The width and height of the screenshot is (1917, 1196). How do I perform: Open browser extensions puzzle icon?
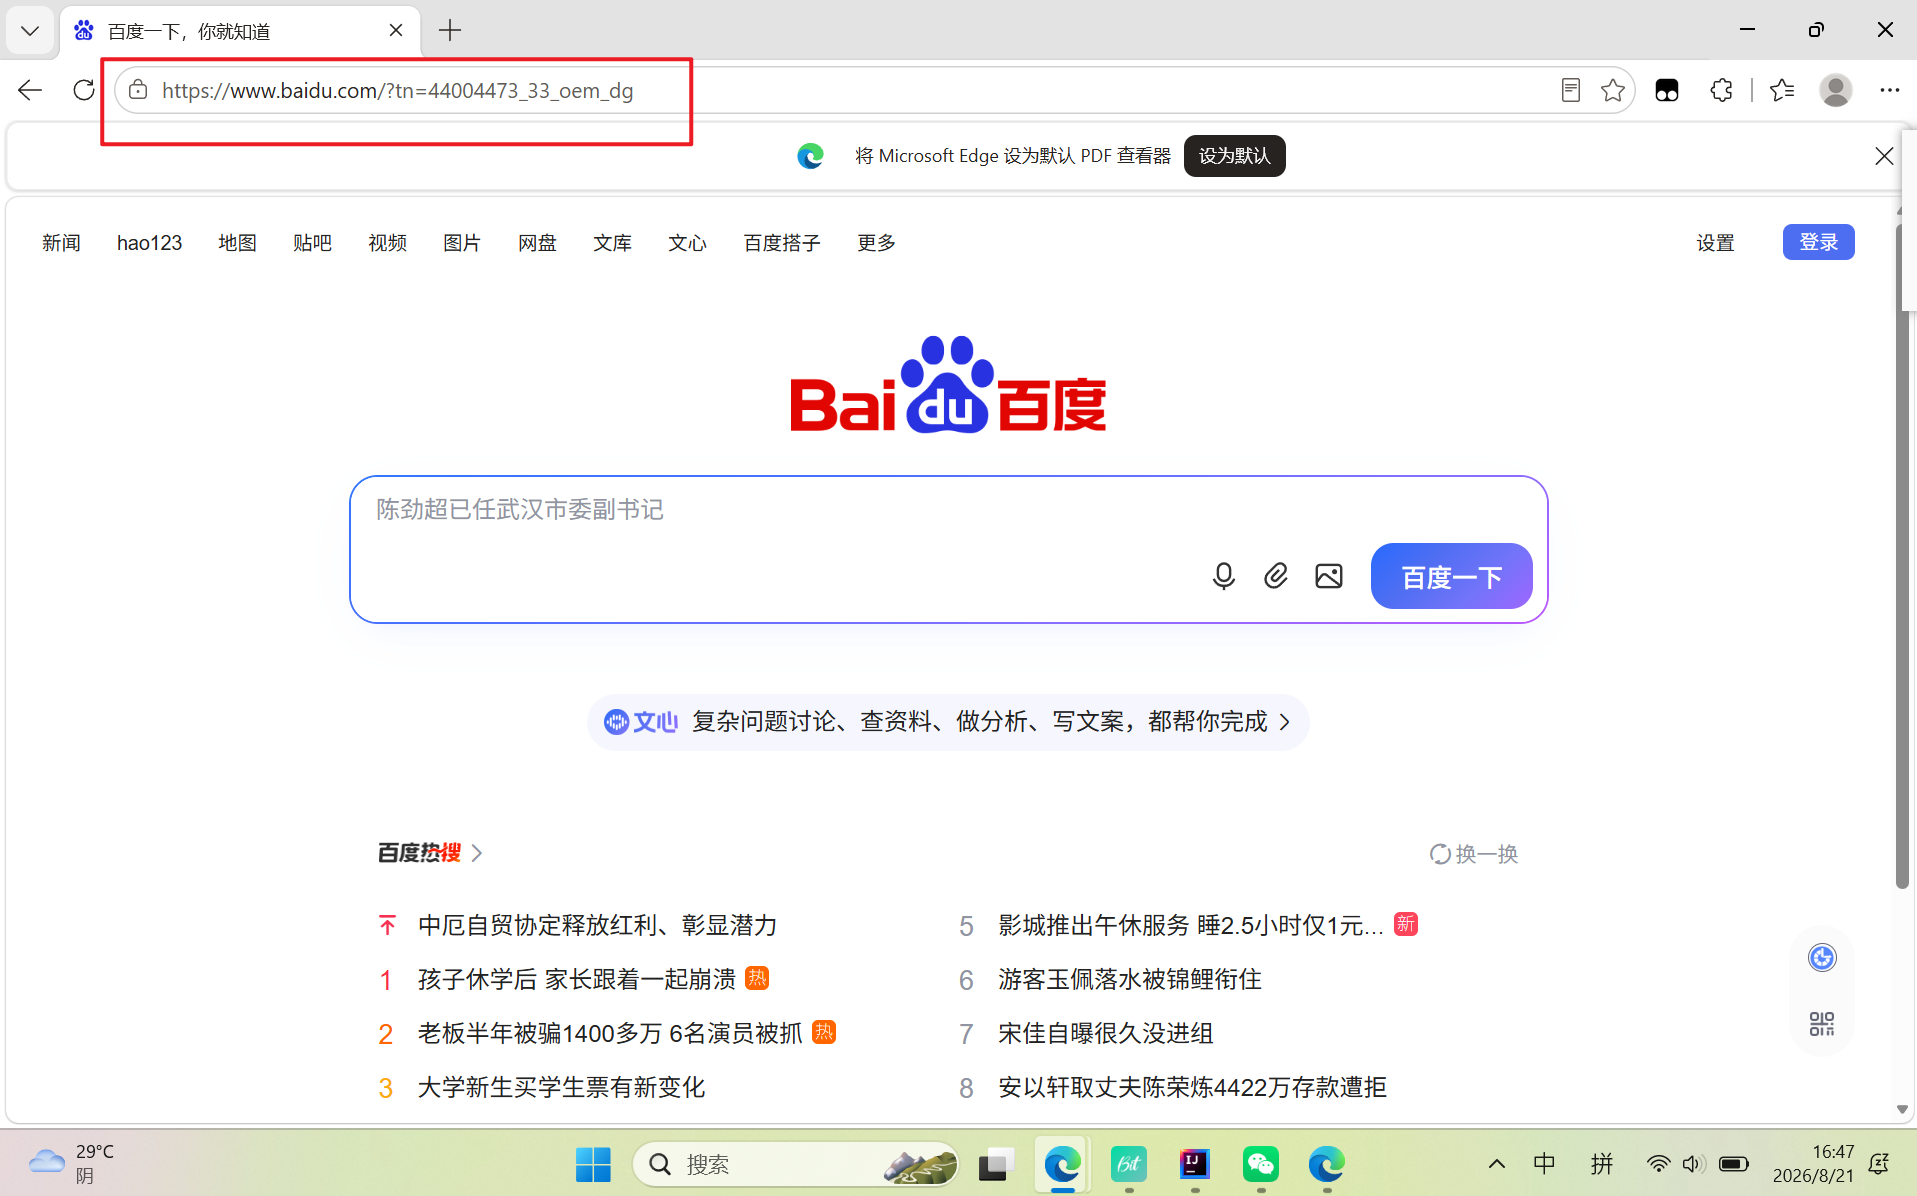1721,90
